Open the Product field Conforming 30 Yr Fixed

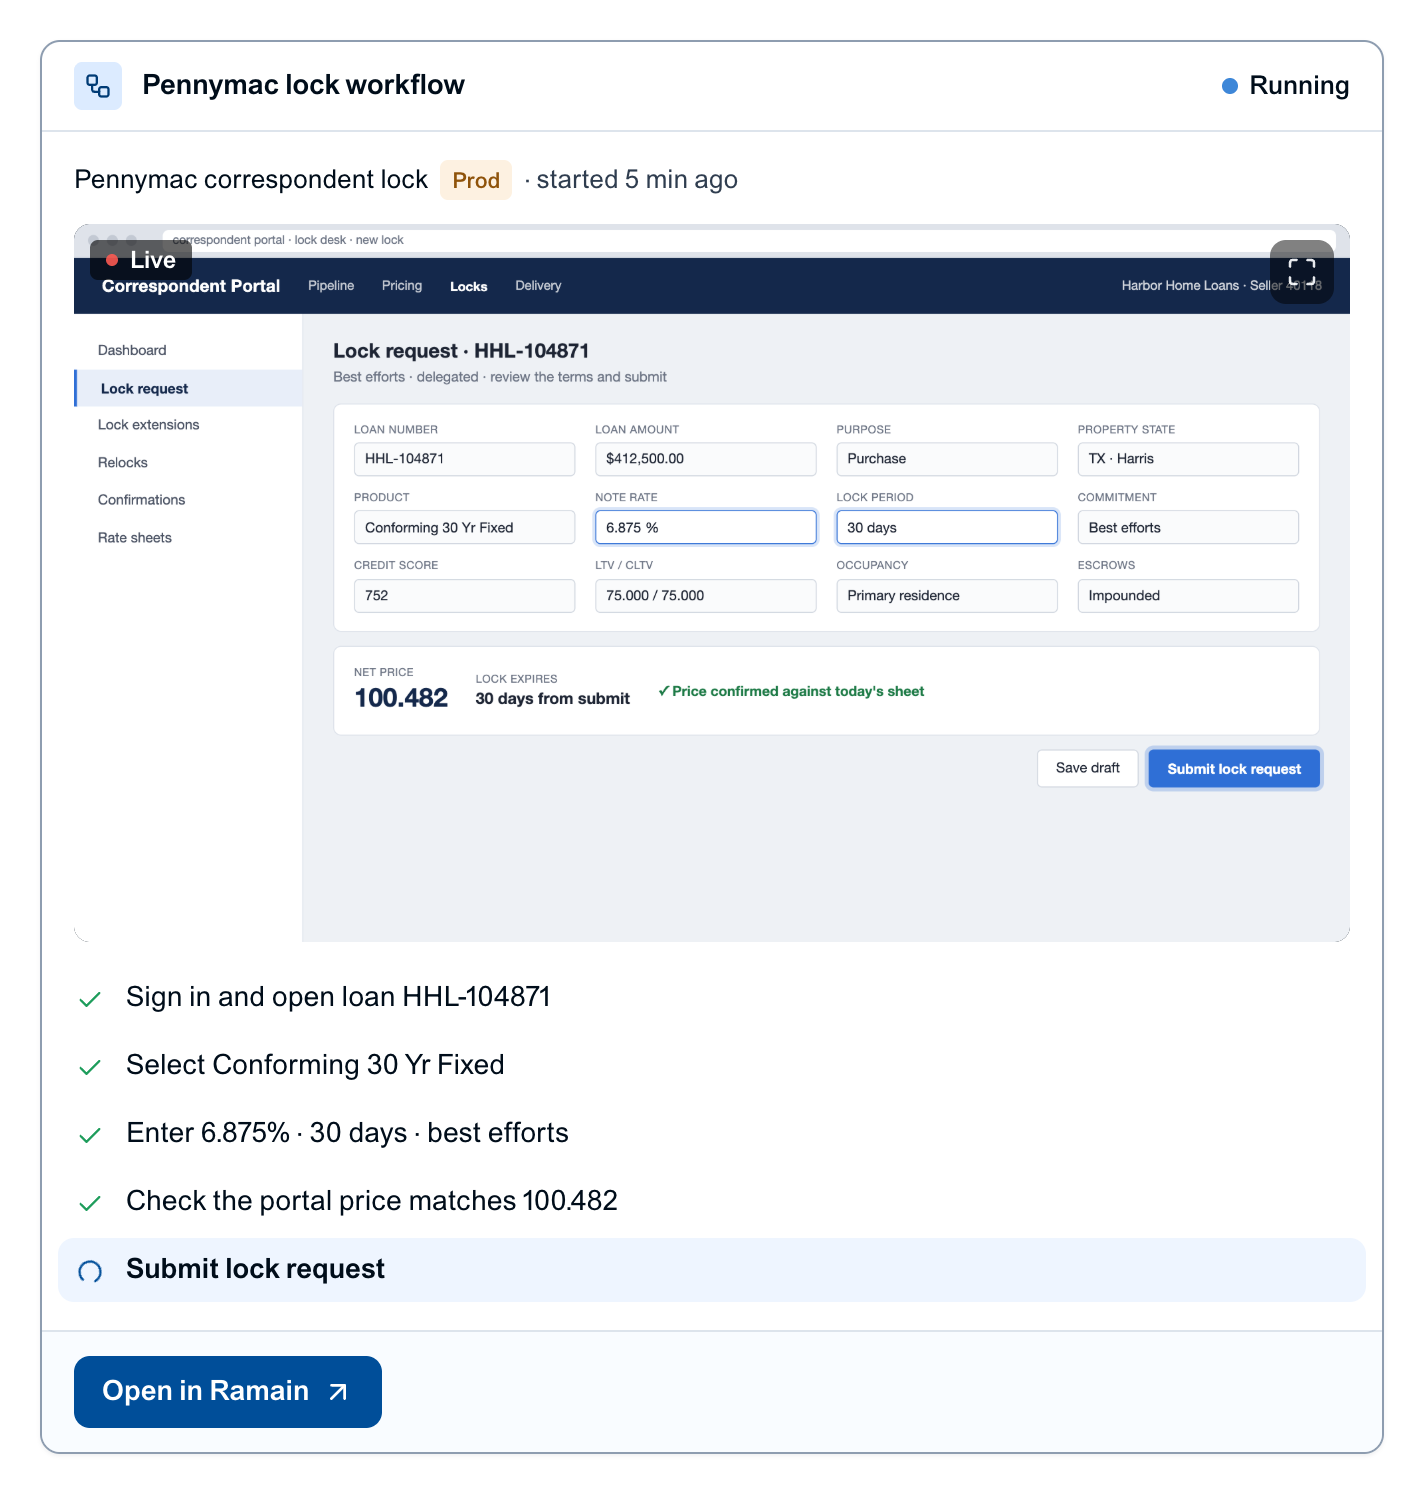pos(464,527)
